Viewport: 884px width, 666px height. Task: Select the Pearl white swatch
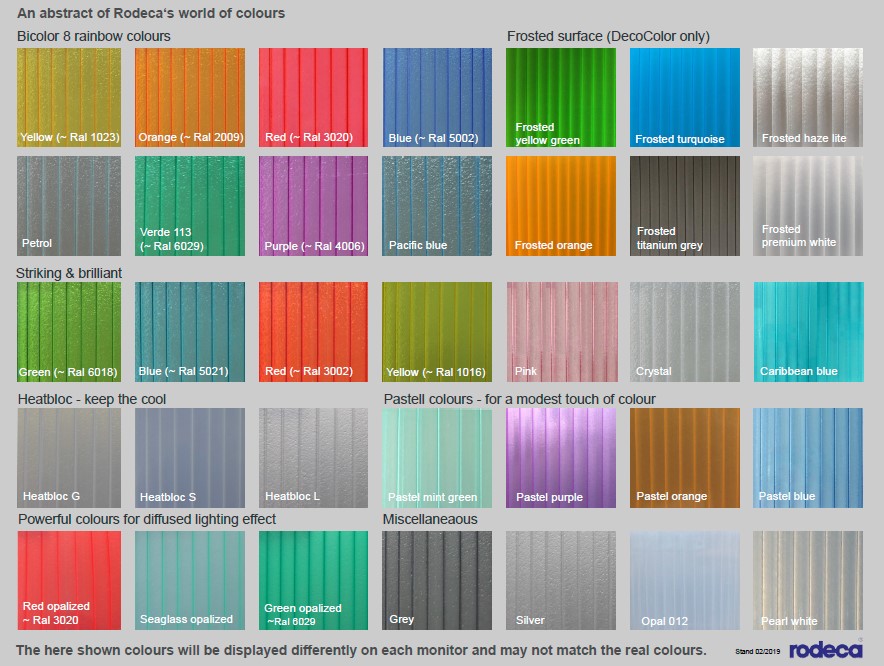808,580
